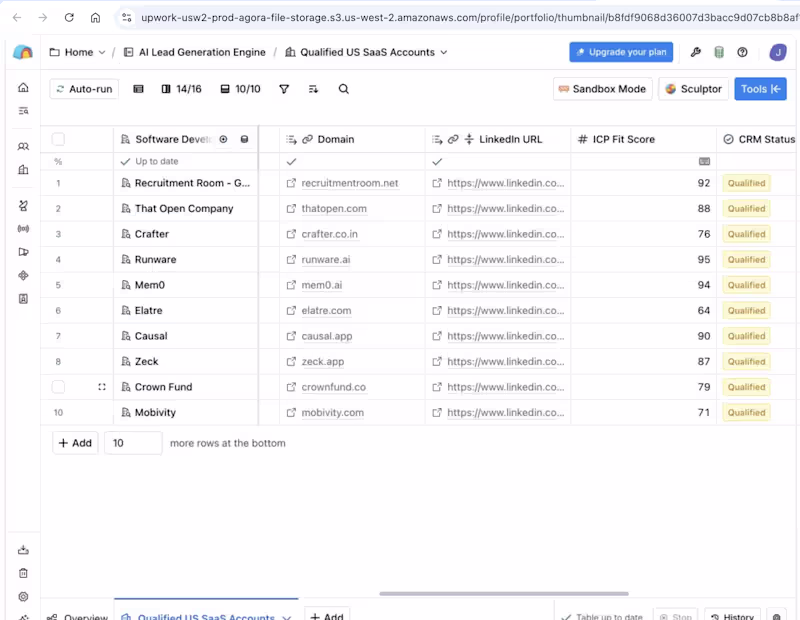Open recruitmentroom.net domain link
This screenshot has height=620, width=800.
[349, 183]
